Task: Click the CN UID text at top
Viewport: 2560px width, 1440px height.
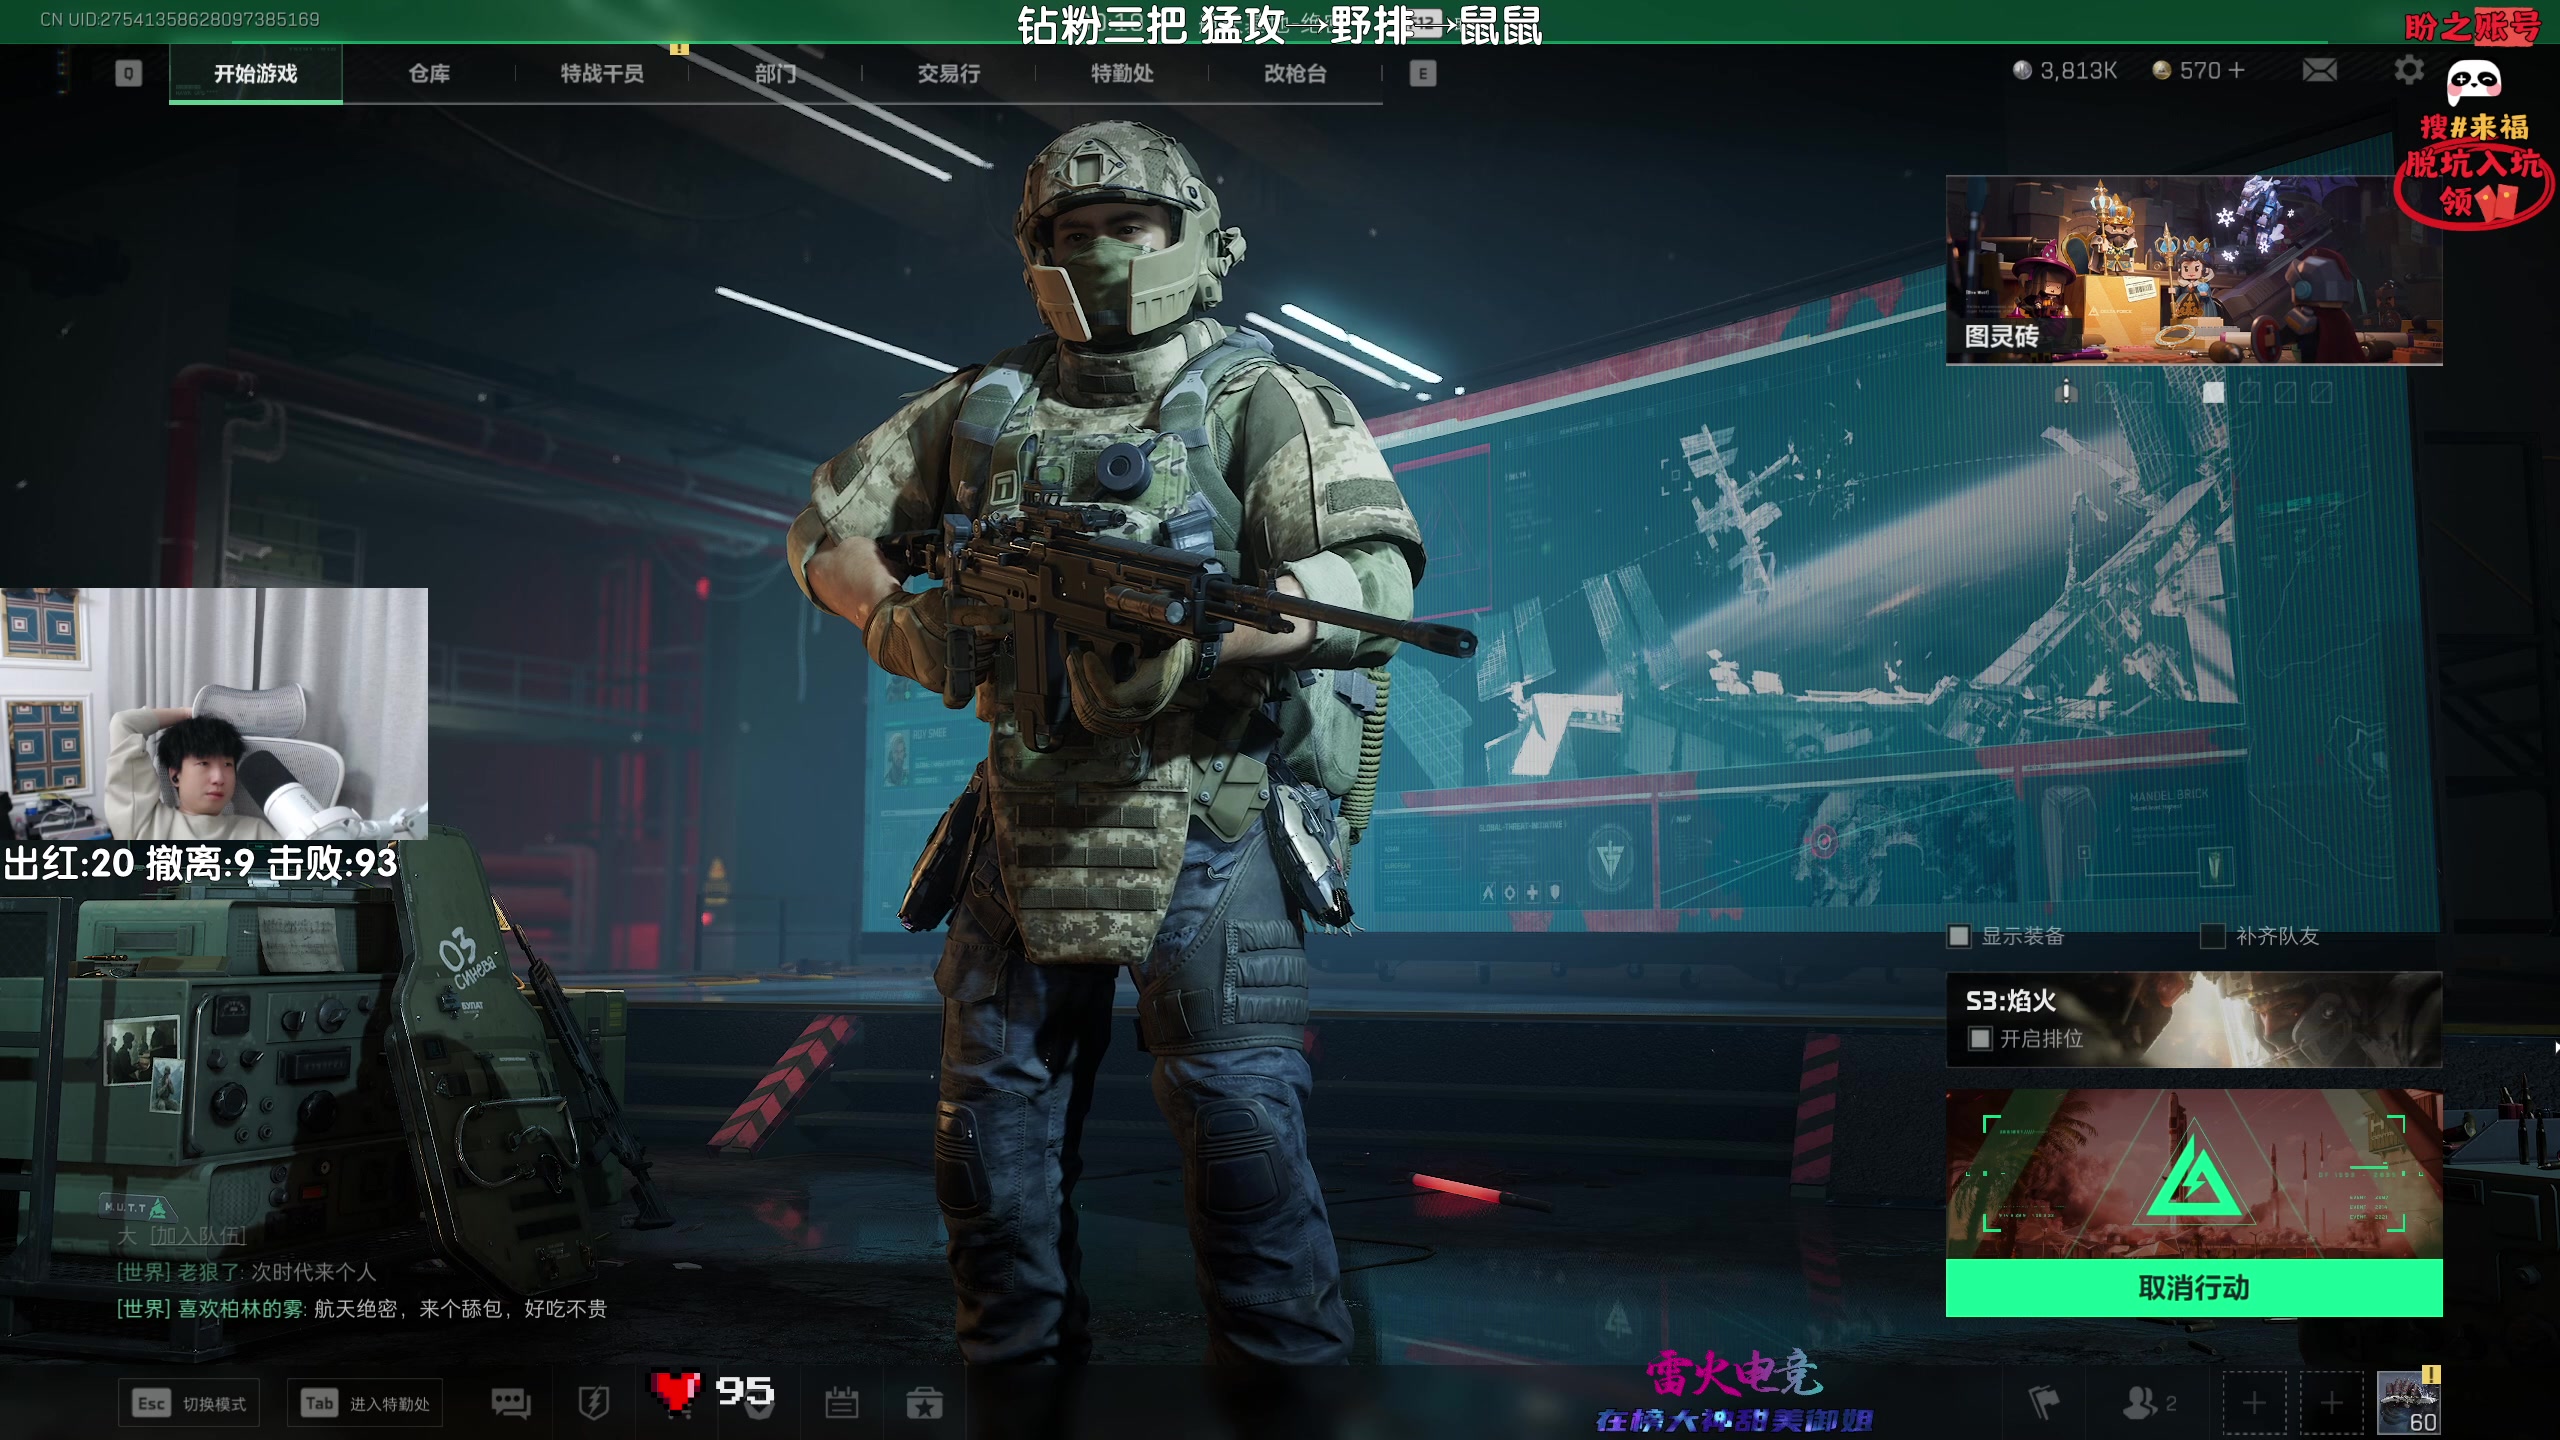Action: 180,19
